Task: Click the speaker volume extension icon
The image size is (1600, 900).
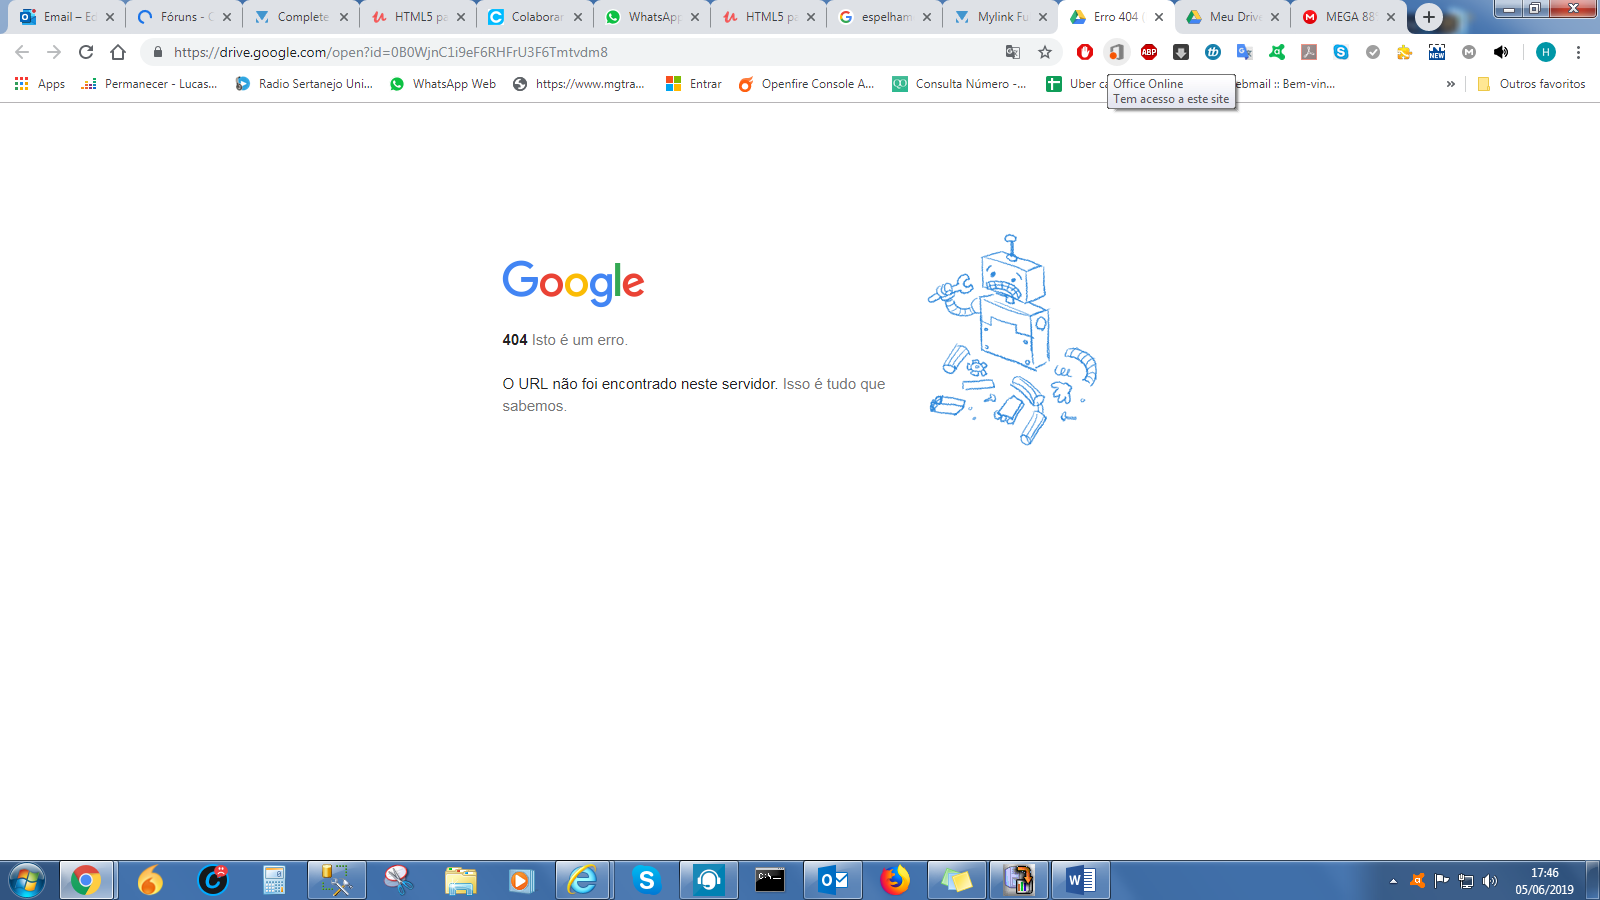Action: coord(1501,52)
